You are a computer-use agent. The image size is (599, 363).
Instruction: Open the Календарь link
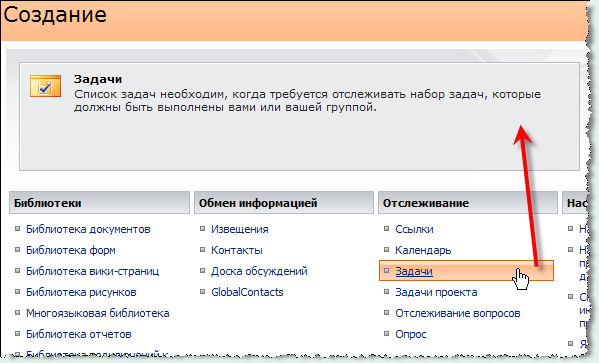pyautogui.click(x=423, y=250)
